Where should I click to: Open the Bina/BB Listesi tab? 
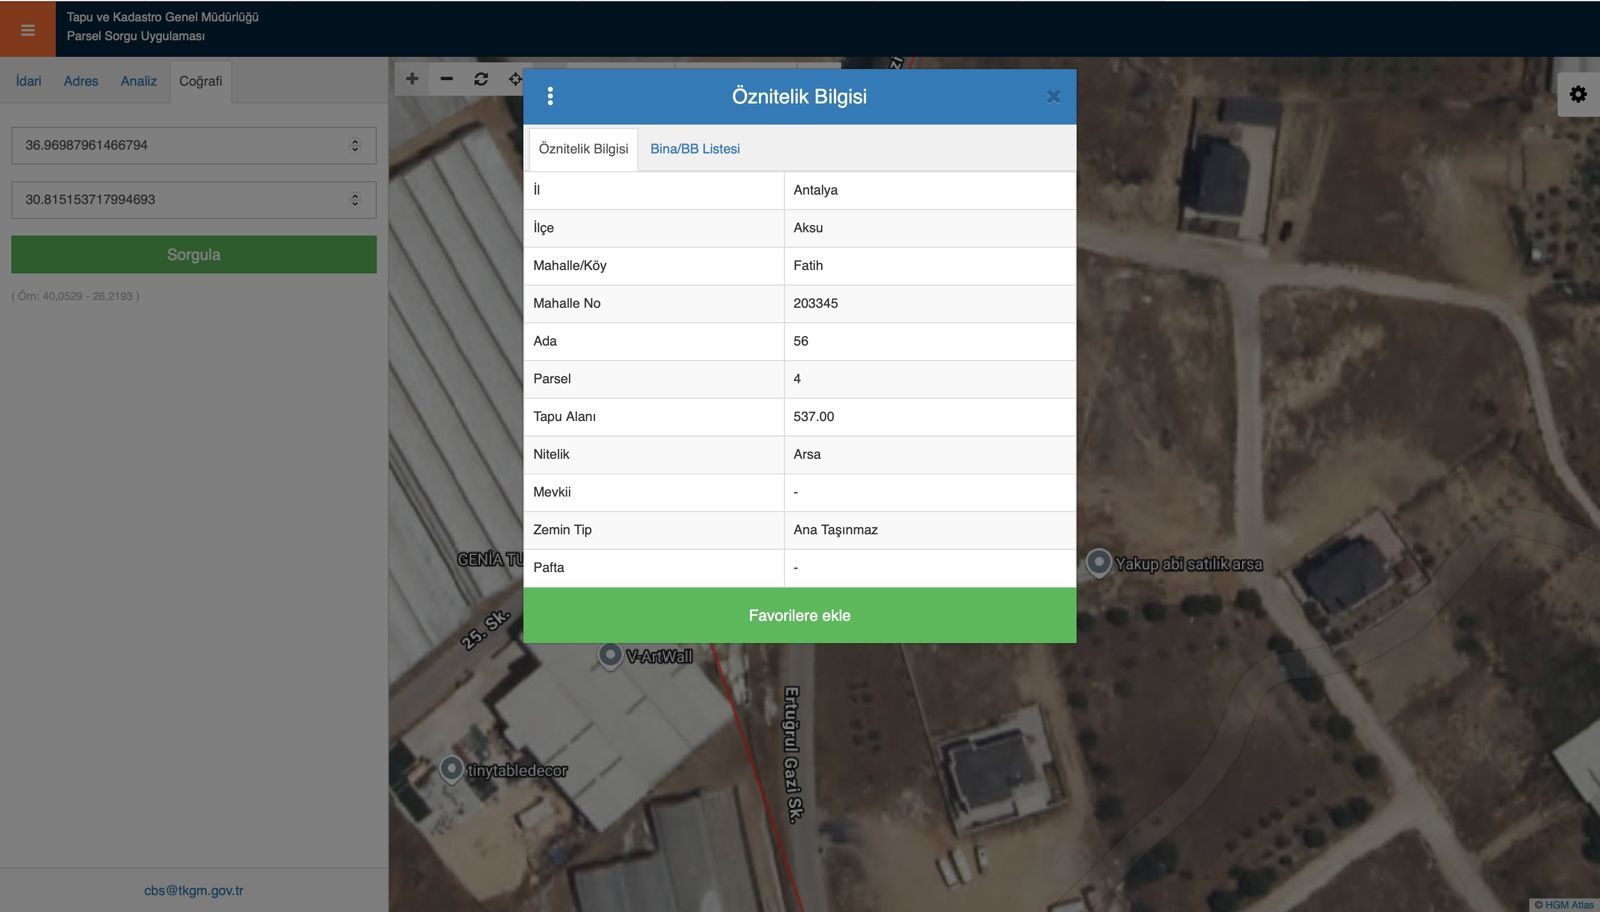(695, 149)
